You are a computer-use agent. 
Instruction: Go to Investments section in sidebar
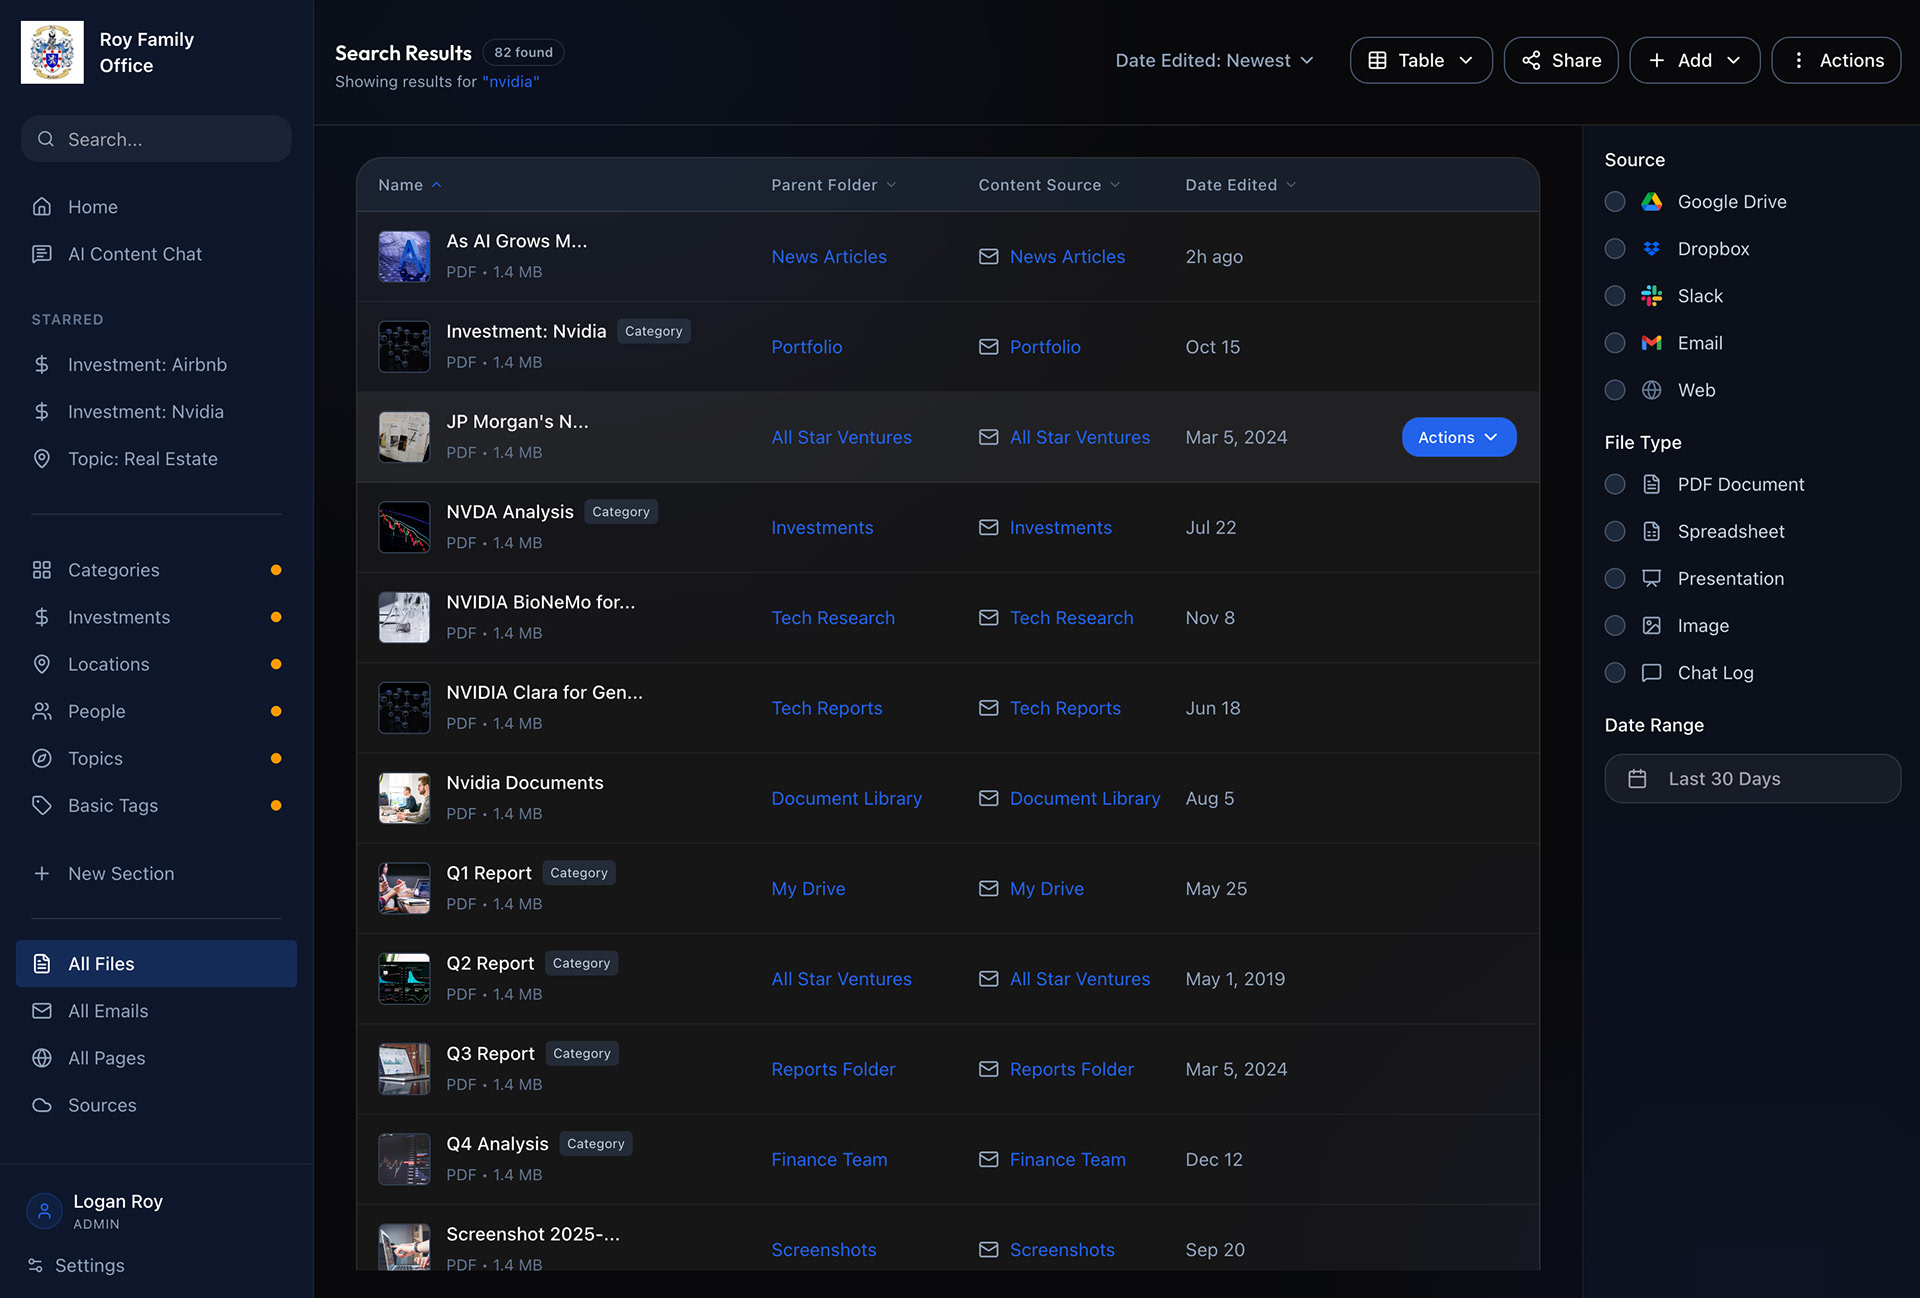(x=119, y=617)
